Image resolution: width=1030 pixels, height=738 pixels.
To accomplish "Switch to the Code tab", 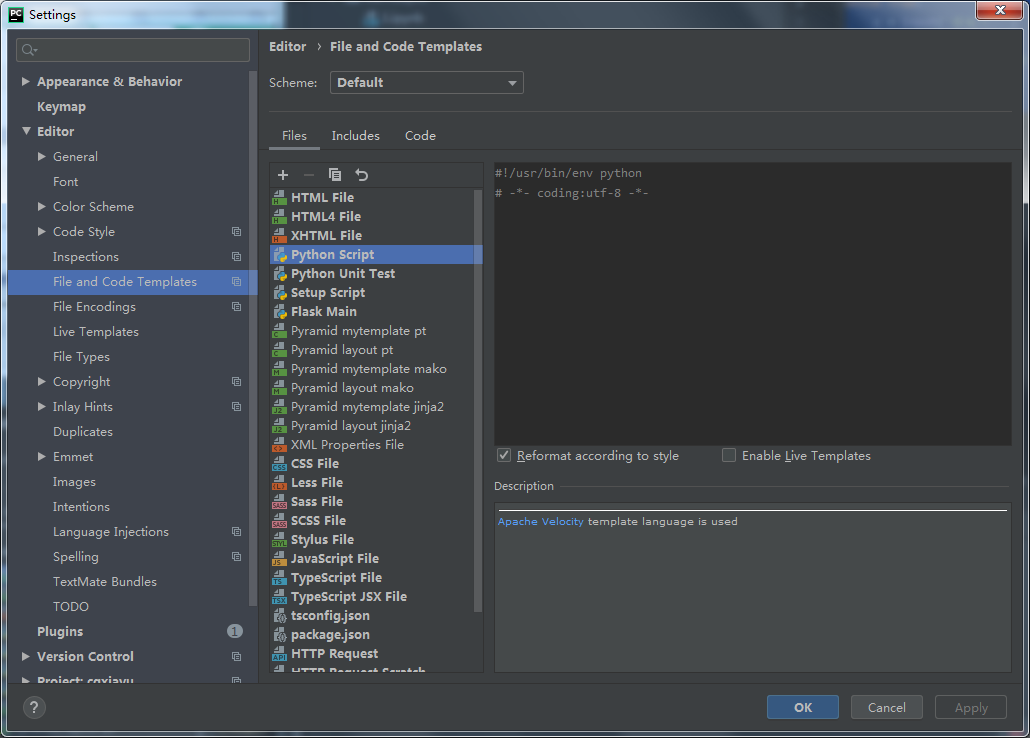I will pyautogui.click(x=420, y=135).
